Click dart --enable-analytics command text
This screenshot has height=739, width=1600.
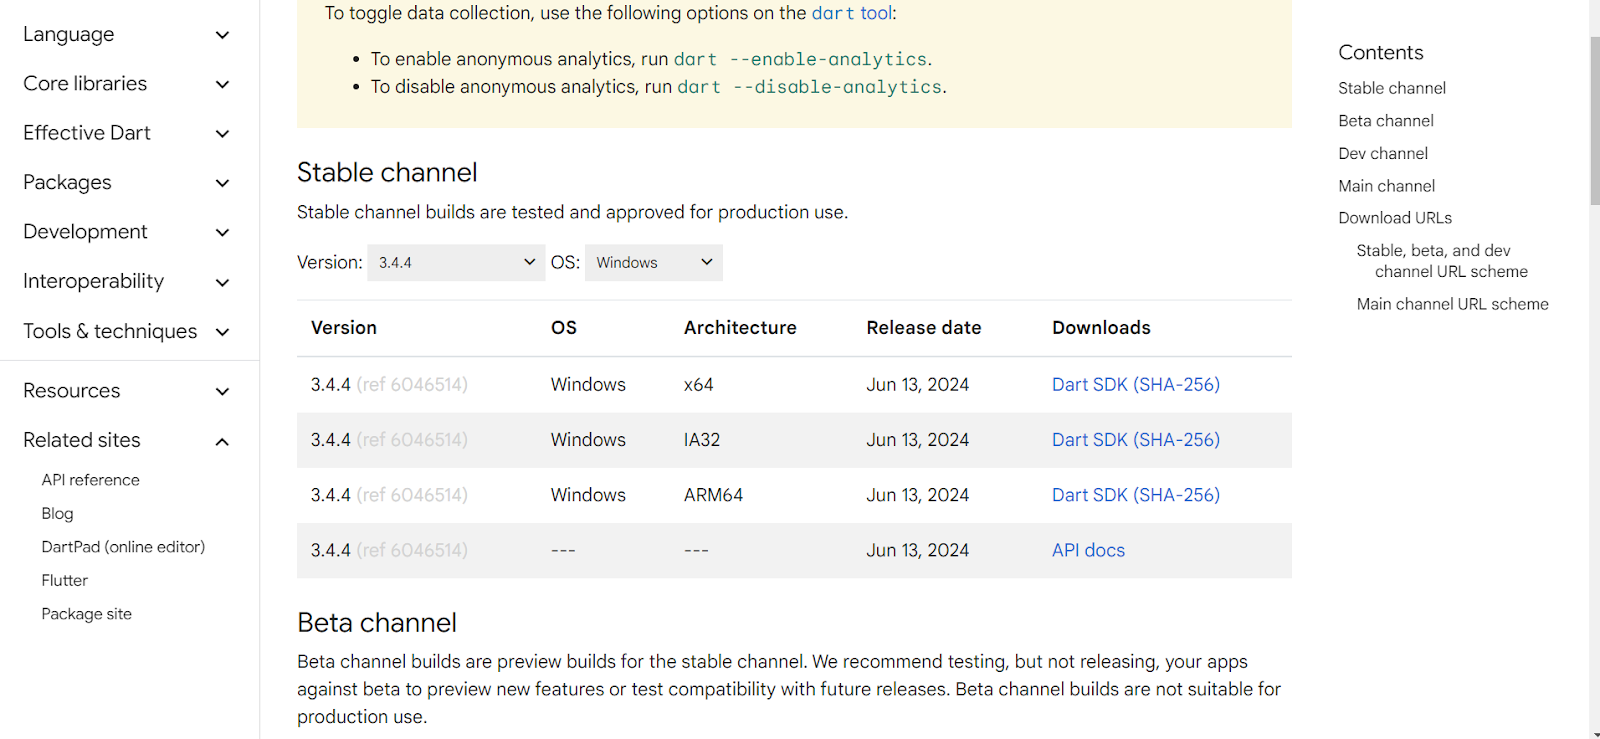(x=800, y=60)
